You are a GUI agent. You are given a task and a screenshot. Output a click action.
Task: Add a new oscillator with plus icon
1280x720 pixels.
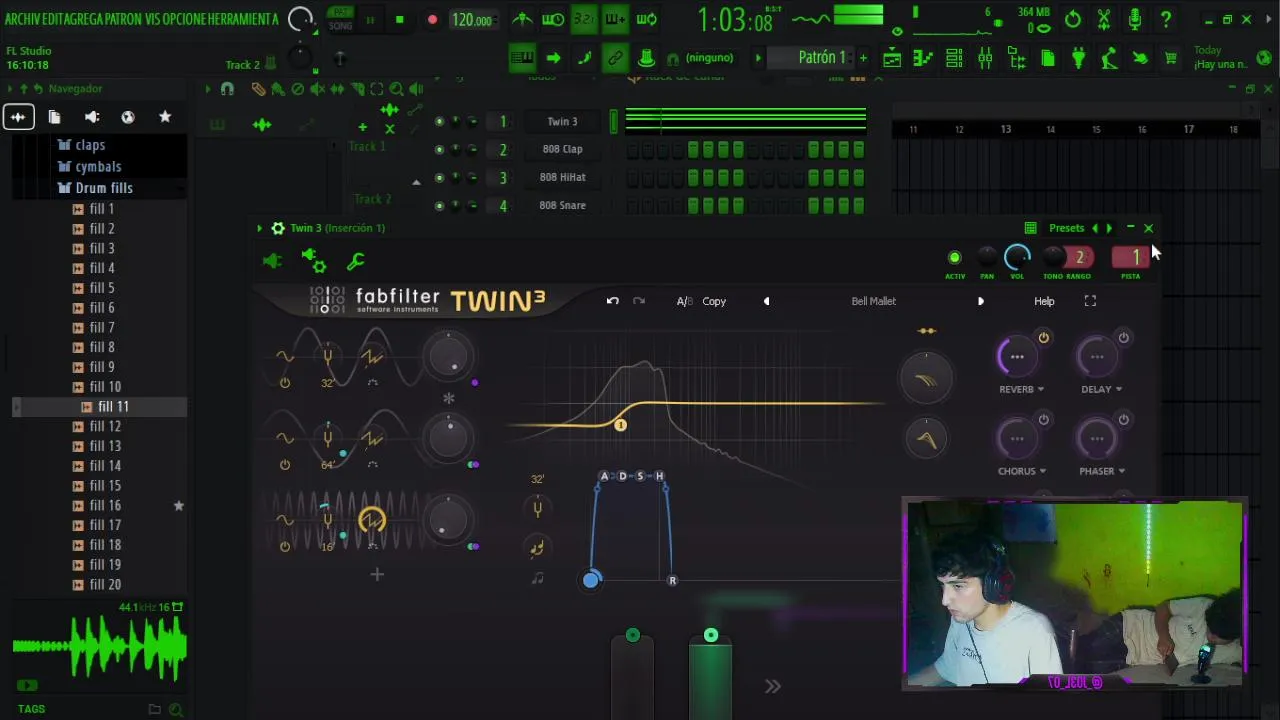[377, 574]
